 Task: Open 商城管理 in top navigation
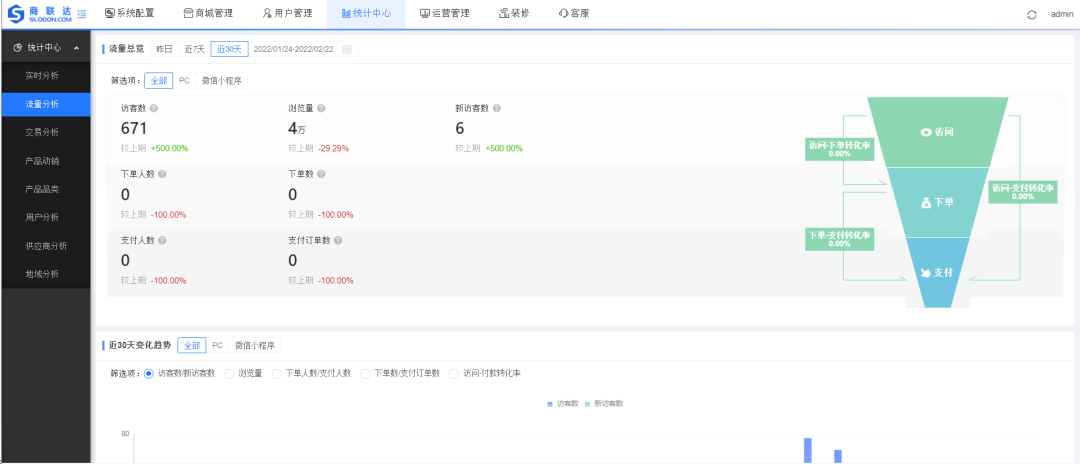pyautogui.click(x=208, y=13)
